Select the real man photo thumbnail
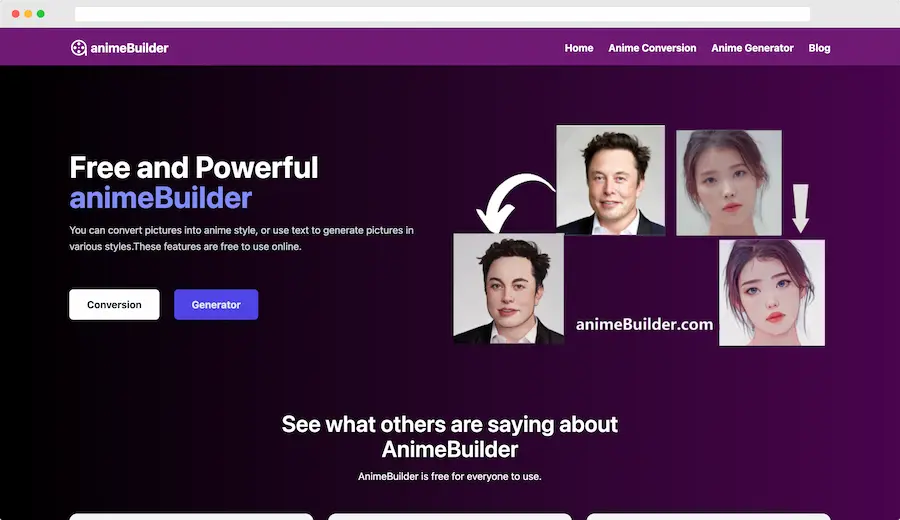 point(611,180)
